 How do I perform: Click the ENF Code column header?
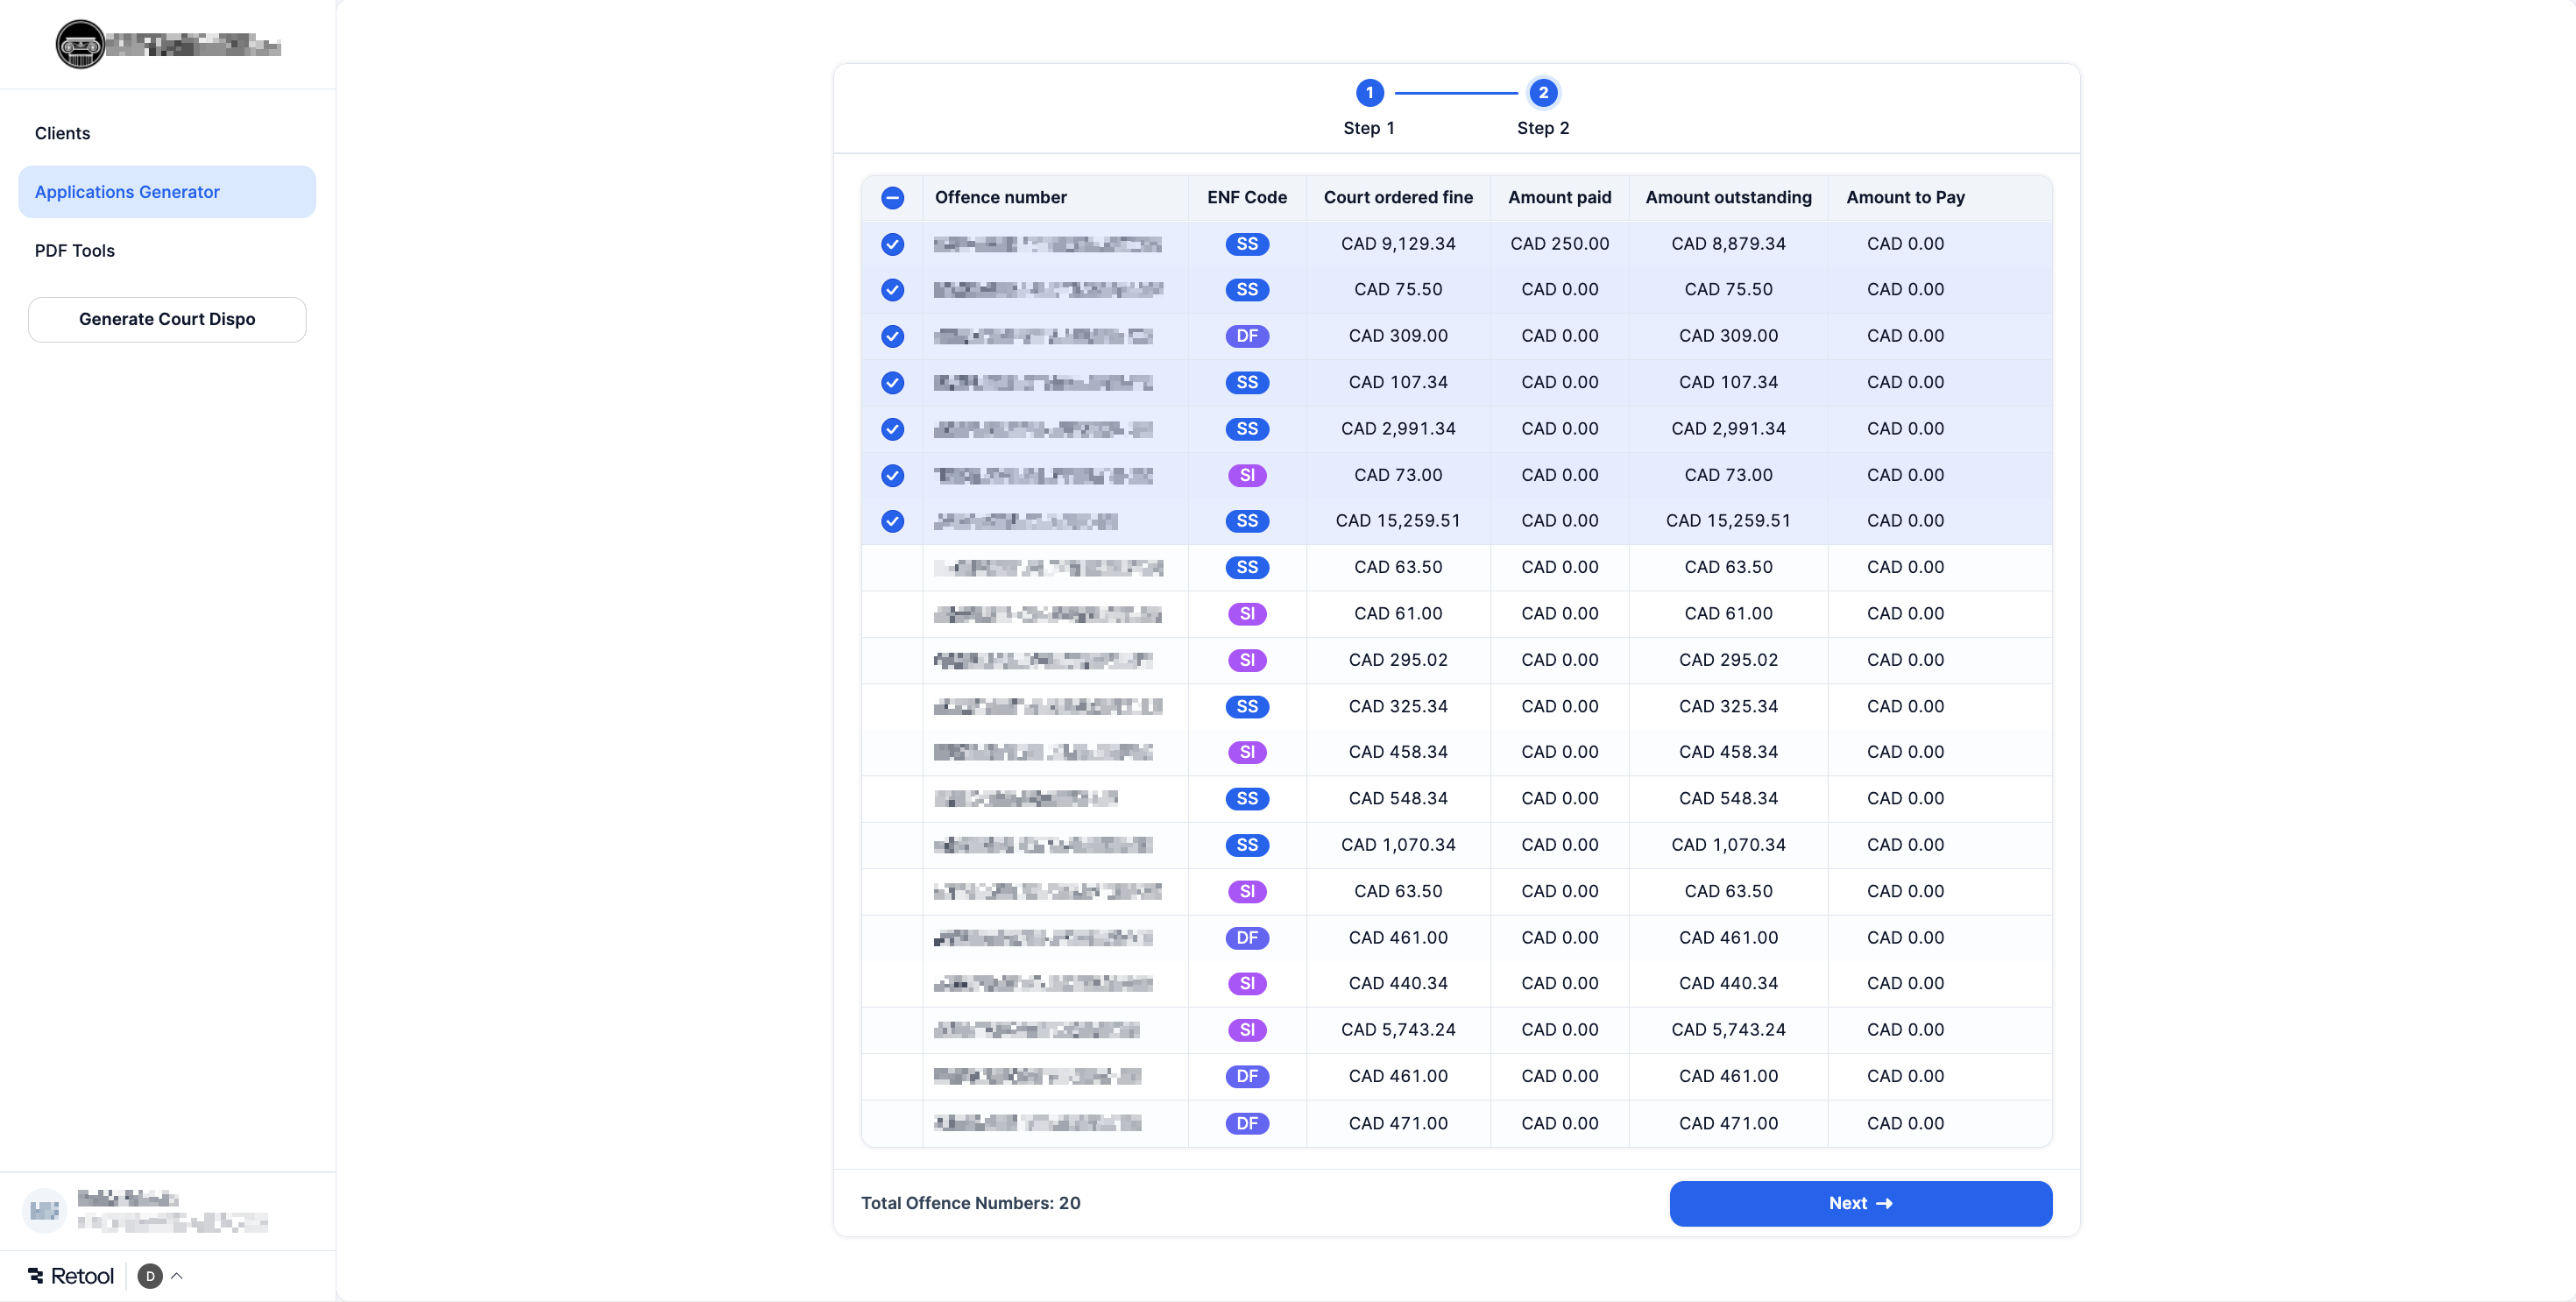(1246, 198)
